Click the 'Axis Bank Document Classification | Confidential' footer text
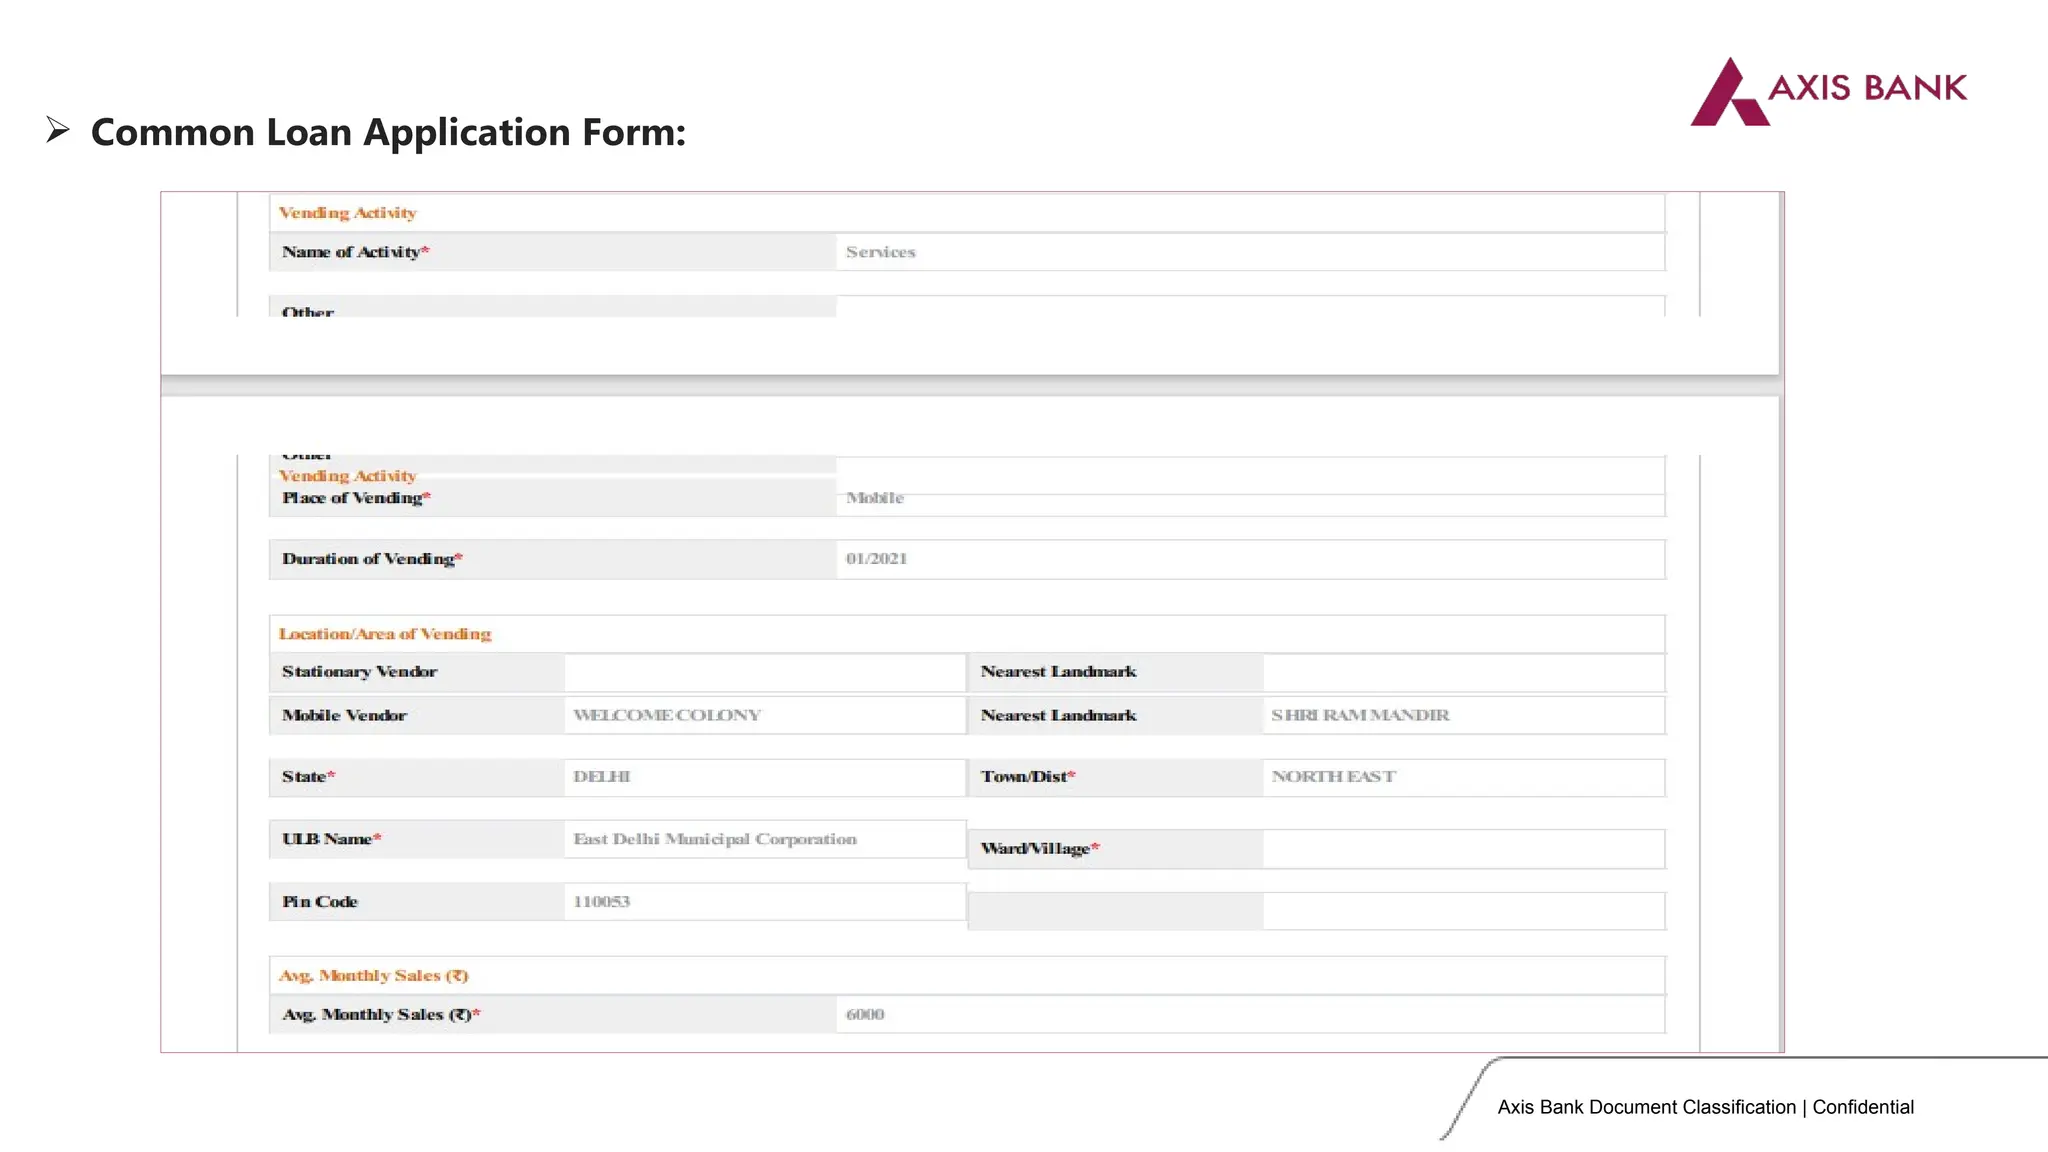Screen dimensions: 2048x1152 (1705, 1107)
